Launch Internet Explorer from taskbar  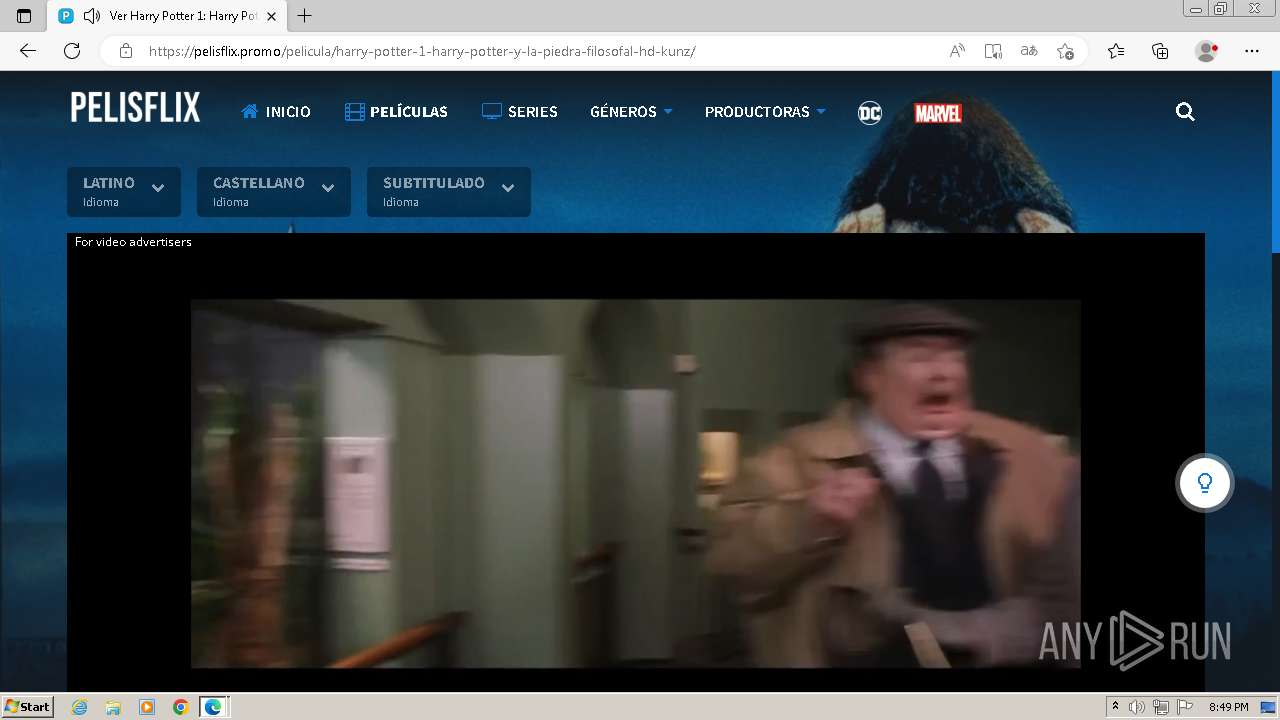[x=80, y=707]
